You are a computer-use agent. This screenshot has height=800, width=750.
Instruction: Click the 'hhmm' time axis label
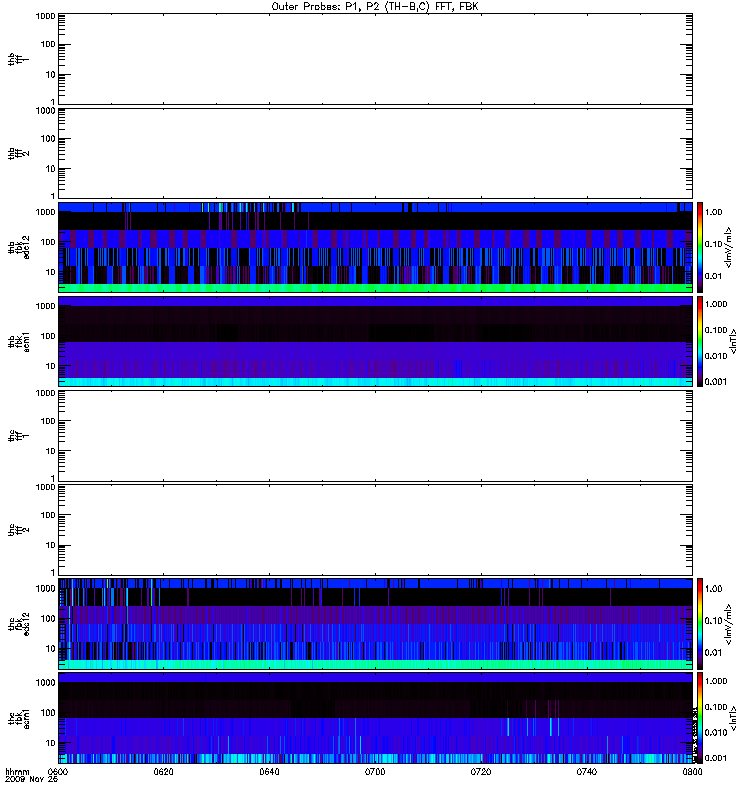[x=17, y=772]
